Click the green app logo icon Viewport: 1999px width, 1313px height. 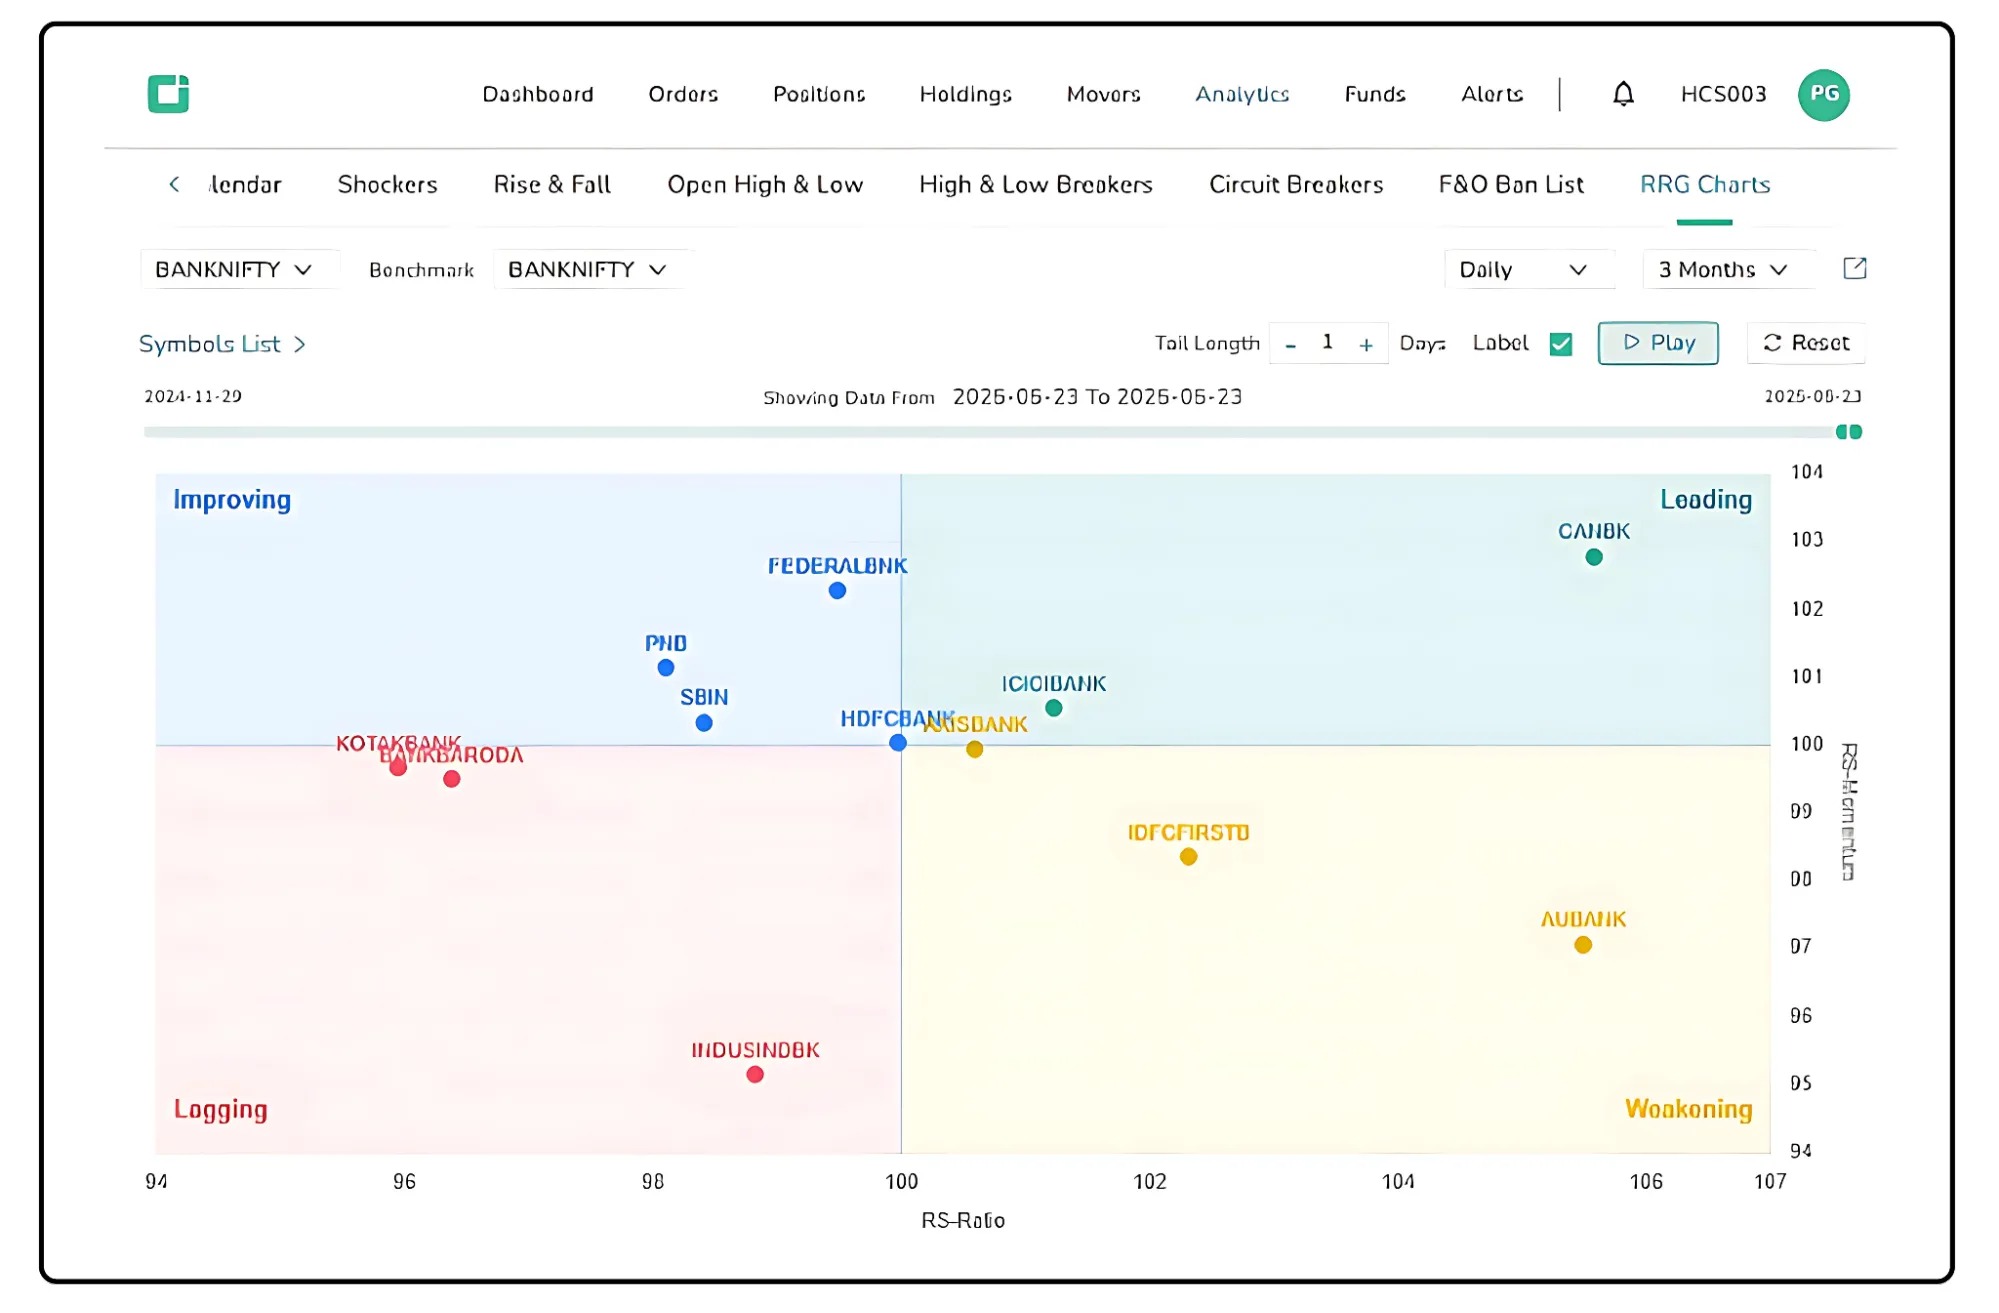click(168, 94)
